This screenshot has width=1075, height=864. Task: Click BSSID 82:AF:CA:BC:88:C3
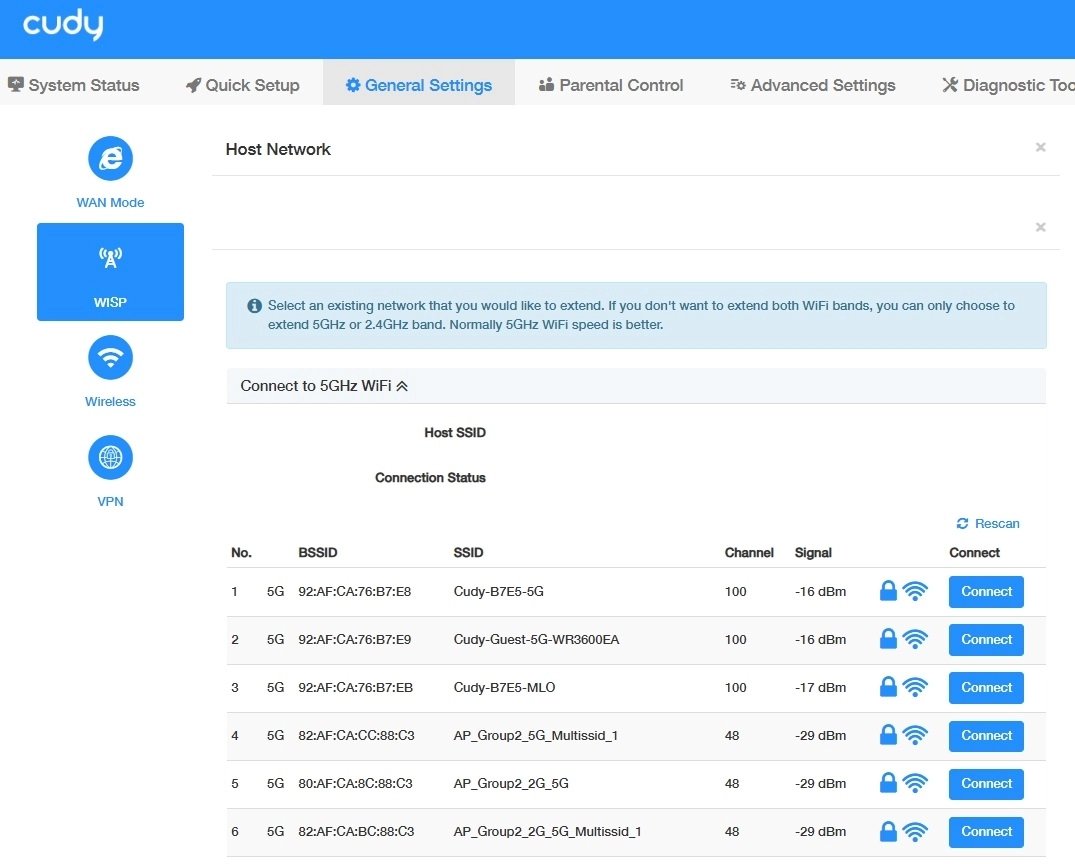tap(356, 832)
